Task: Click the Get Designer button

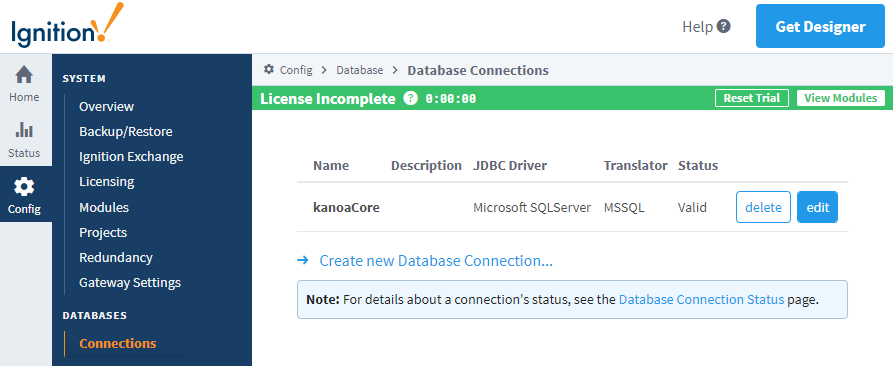Action: (820, 26)
